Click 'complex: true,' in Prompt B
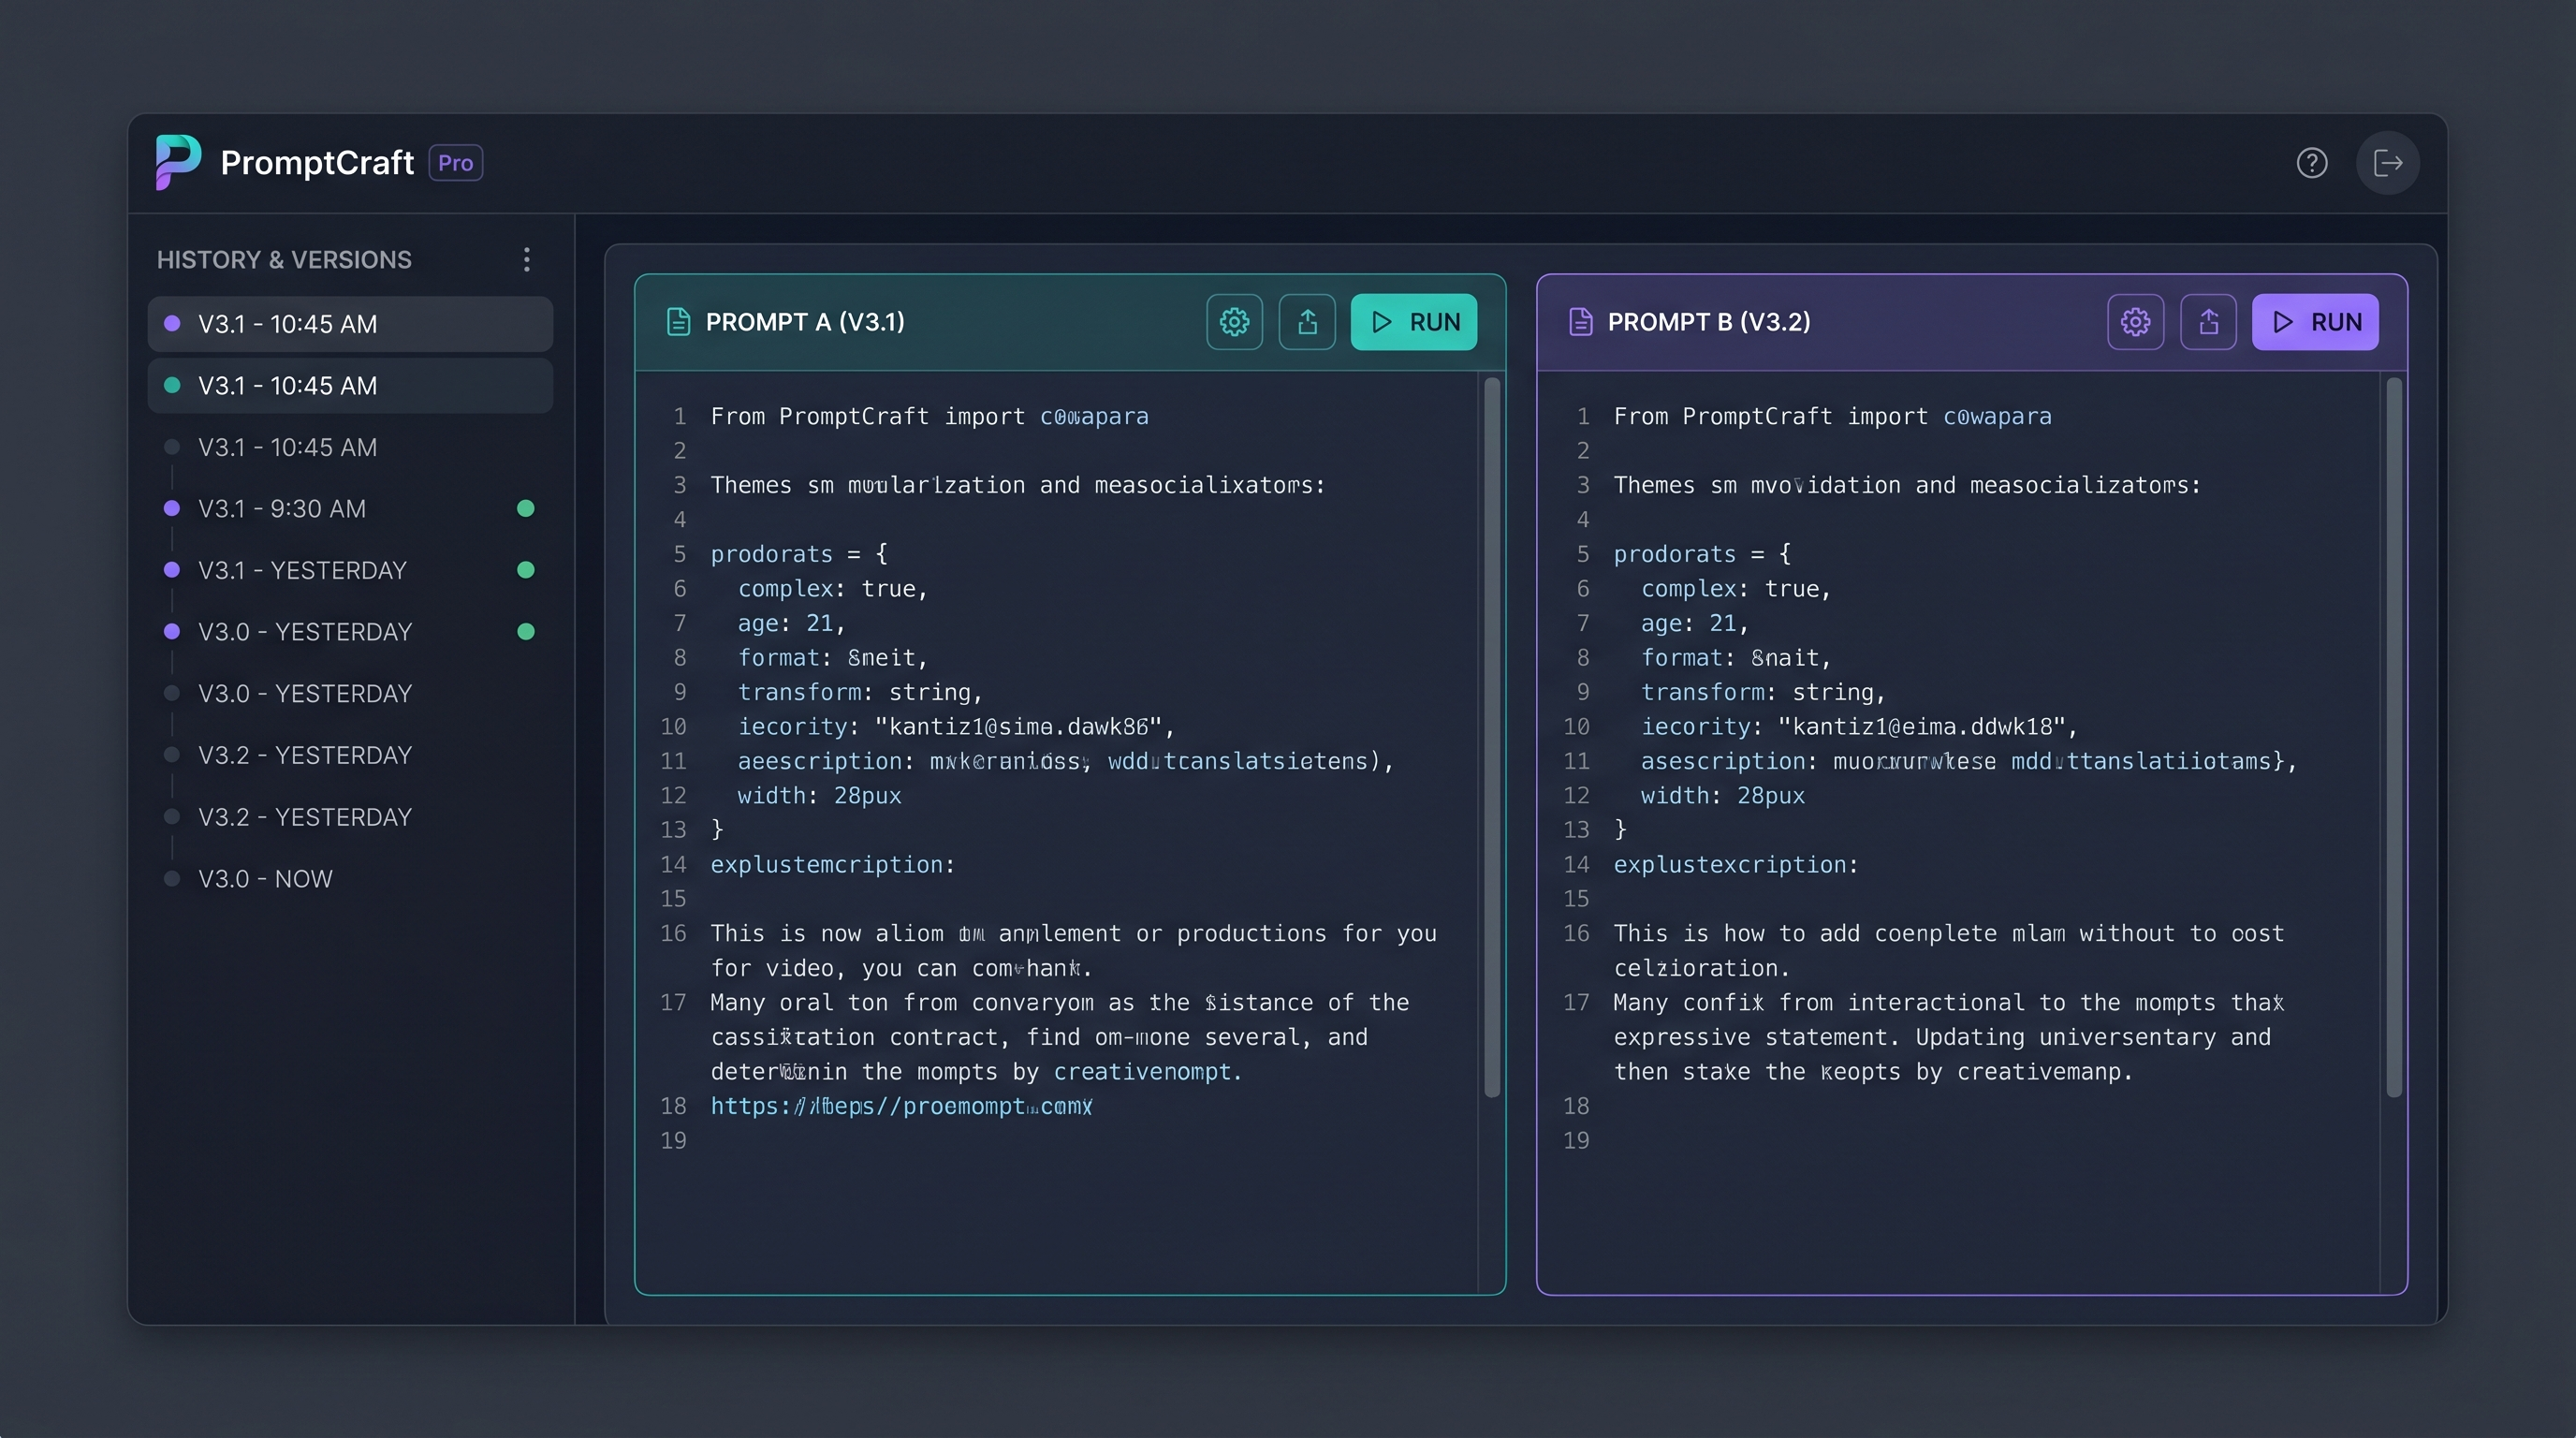 (x=1735, y=589)
